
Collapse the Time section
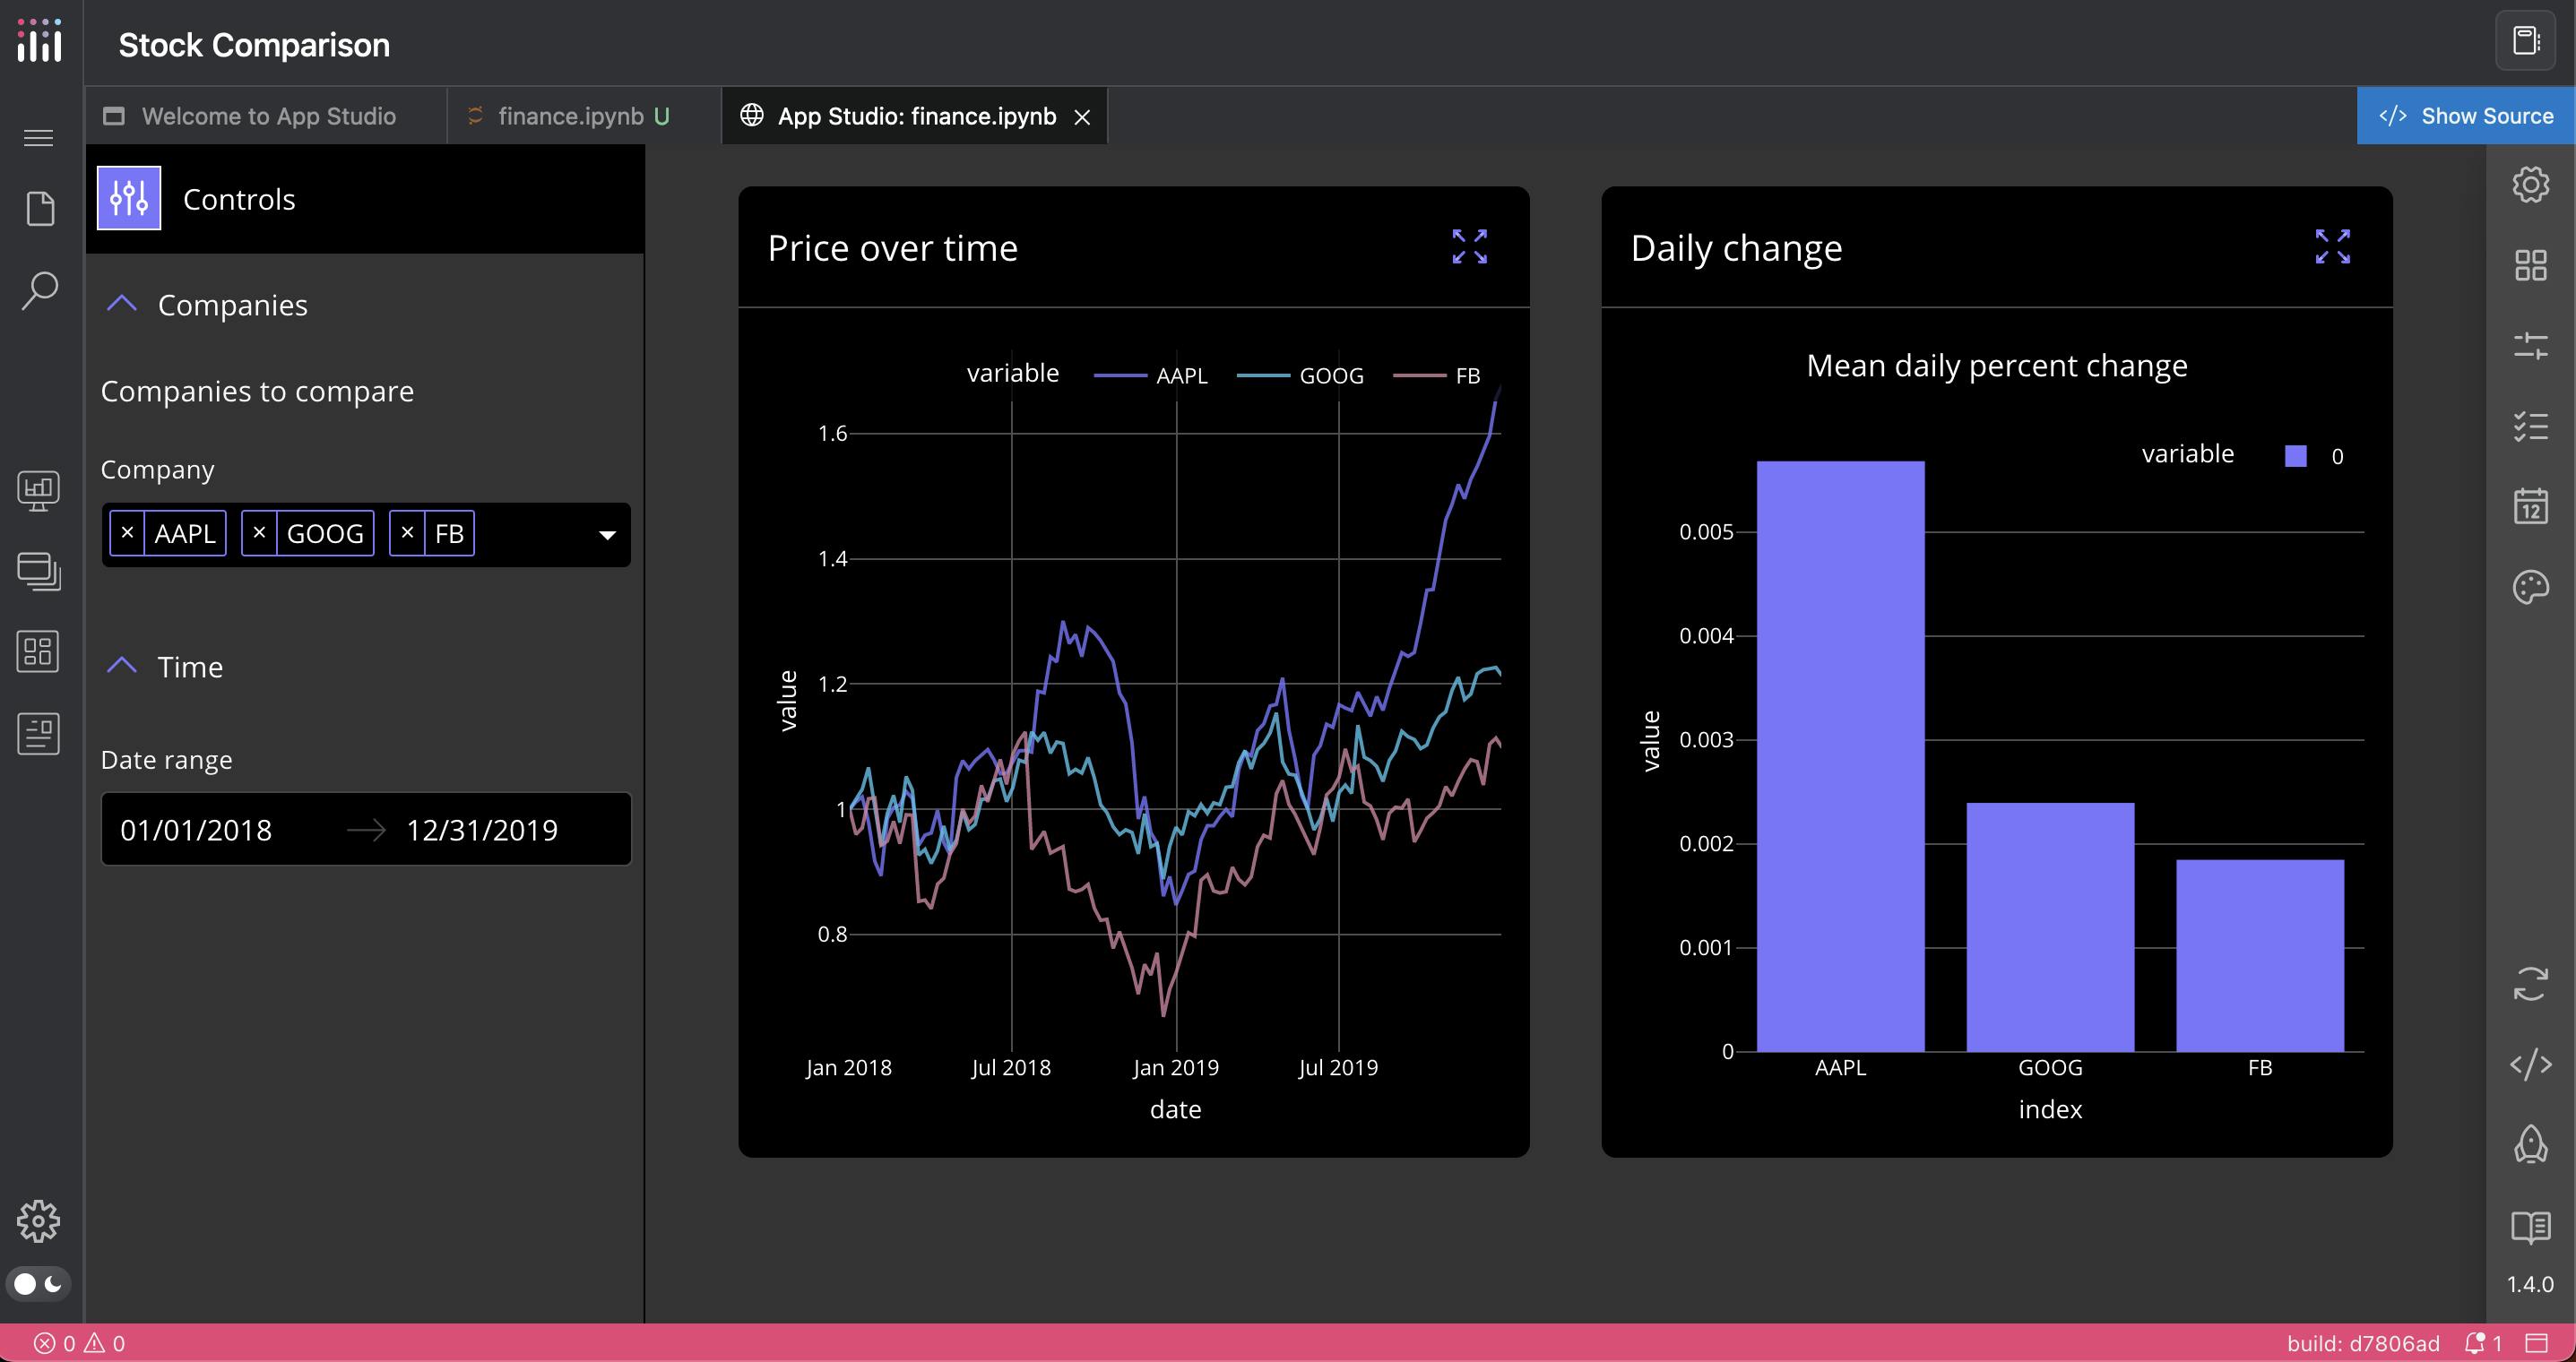click(121, 666)
